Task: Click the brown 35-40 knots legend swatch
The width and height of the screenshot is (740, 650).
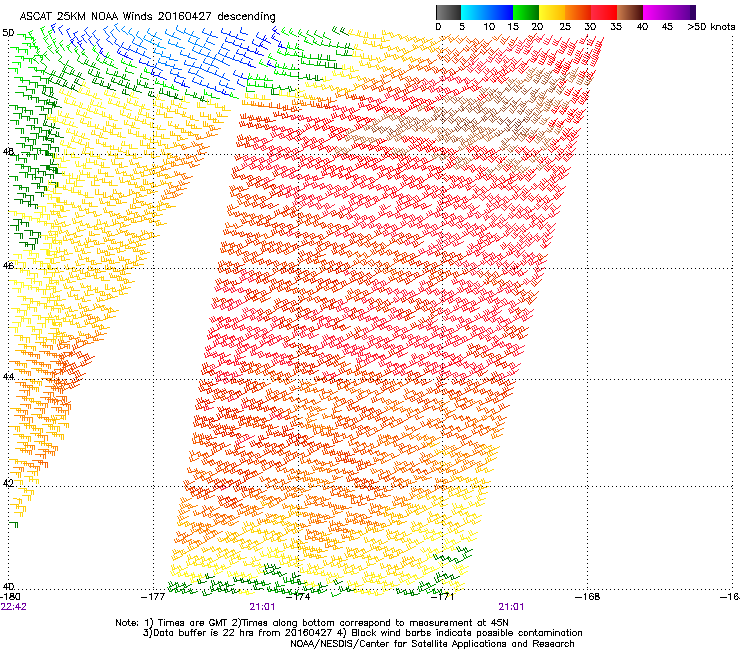Action: coord(630,12)
